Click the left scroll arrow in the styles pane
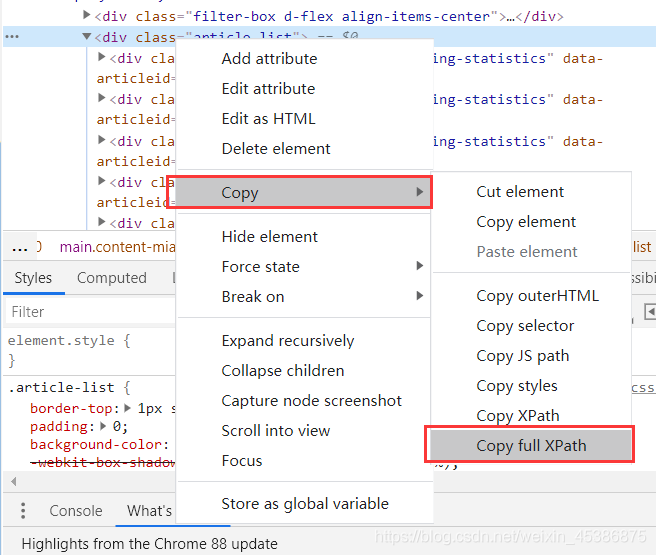The height and width of the screenshot is (555, 656). pyautogui.click(x=14, y=481)
